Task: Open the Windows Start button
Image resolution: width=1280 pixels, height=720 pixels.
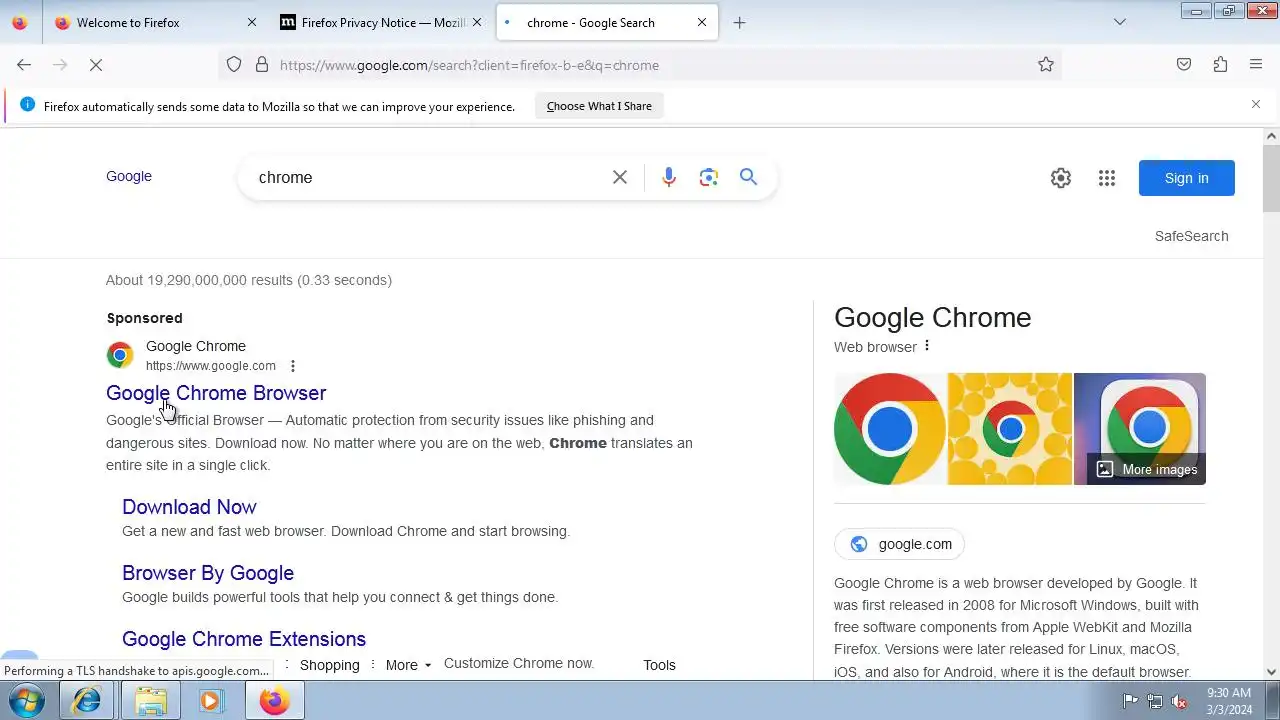Action: pyautogui.click(x=27, y=701)
